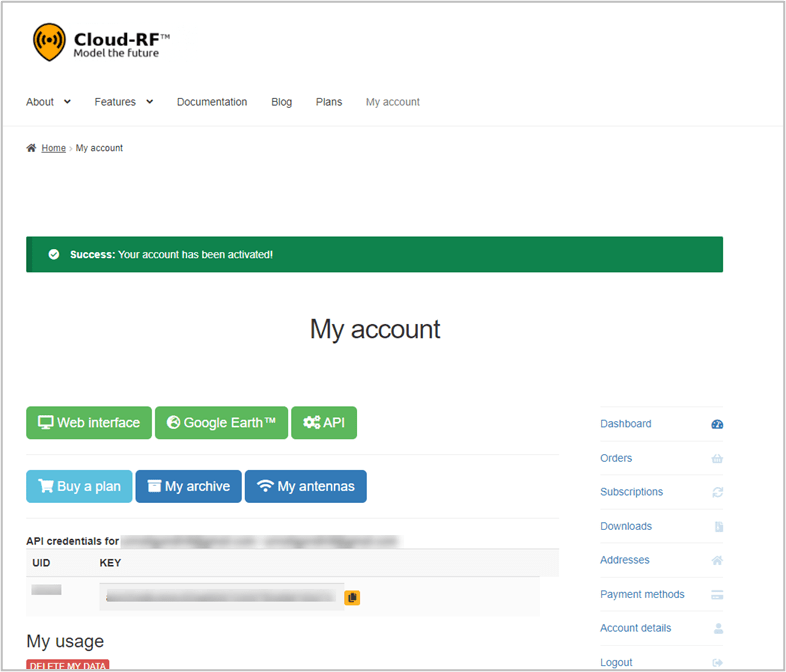
Task: Click the Orders basket icon
Action: (717, 459)
